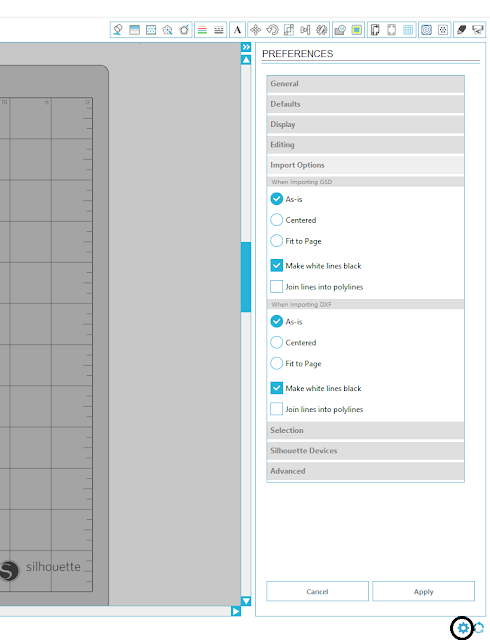Viewport: 490px width, 640px height.
Task: Open the Shadow options toolbar icon
Action: pos(167,30)
